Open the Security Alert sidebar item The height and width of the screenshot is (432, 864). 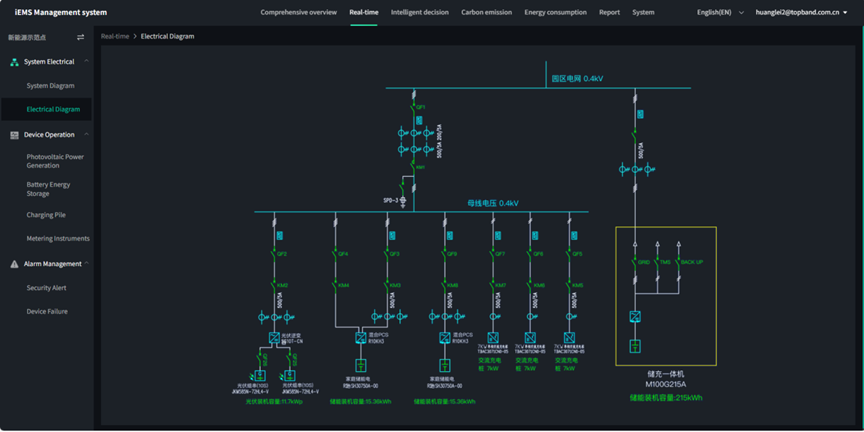click(46, 288)
